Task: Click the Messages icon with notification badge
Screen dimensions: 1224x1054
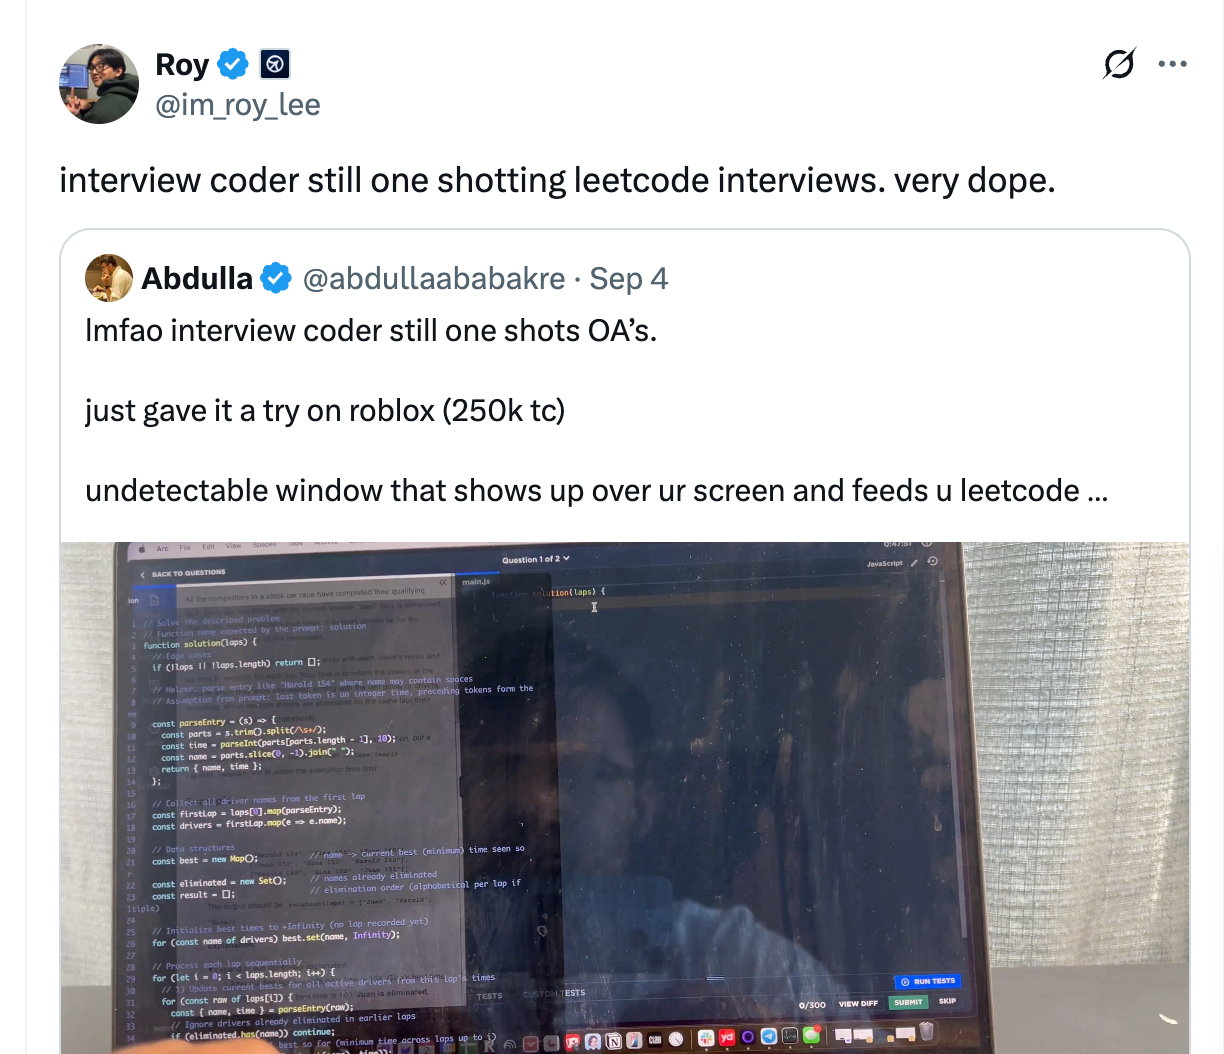Action: pyautogui.click(x=811, y=1035)
